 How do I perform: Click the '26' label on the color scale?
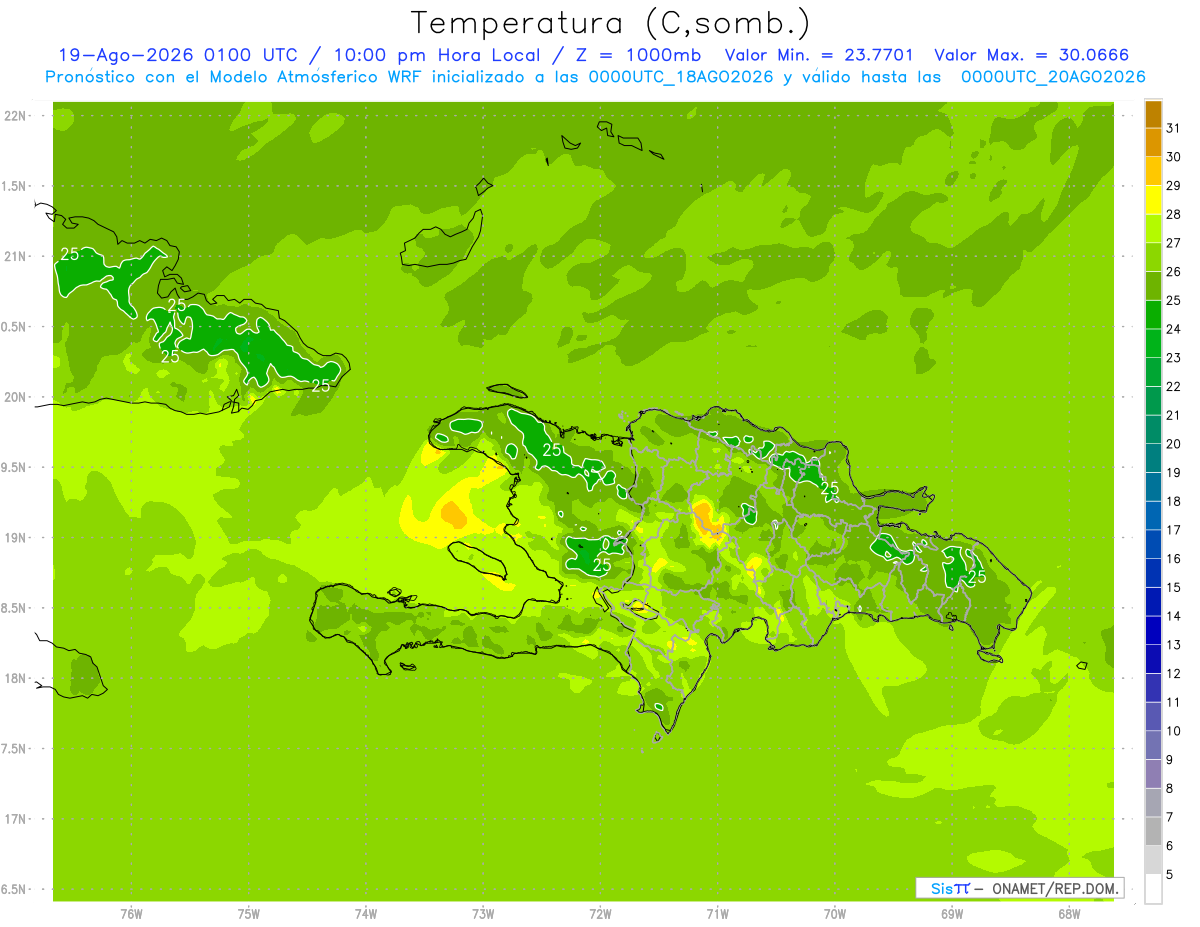(x=1173, y=272)
